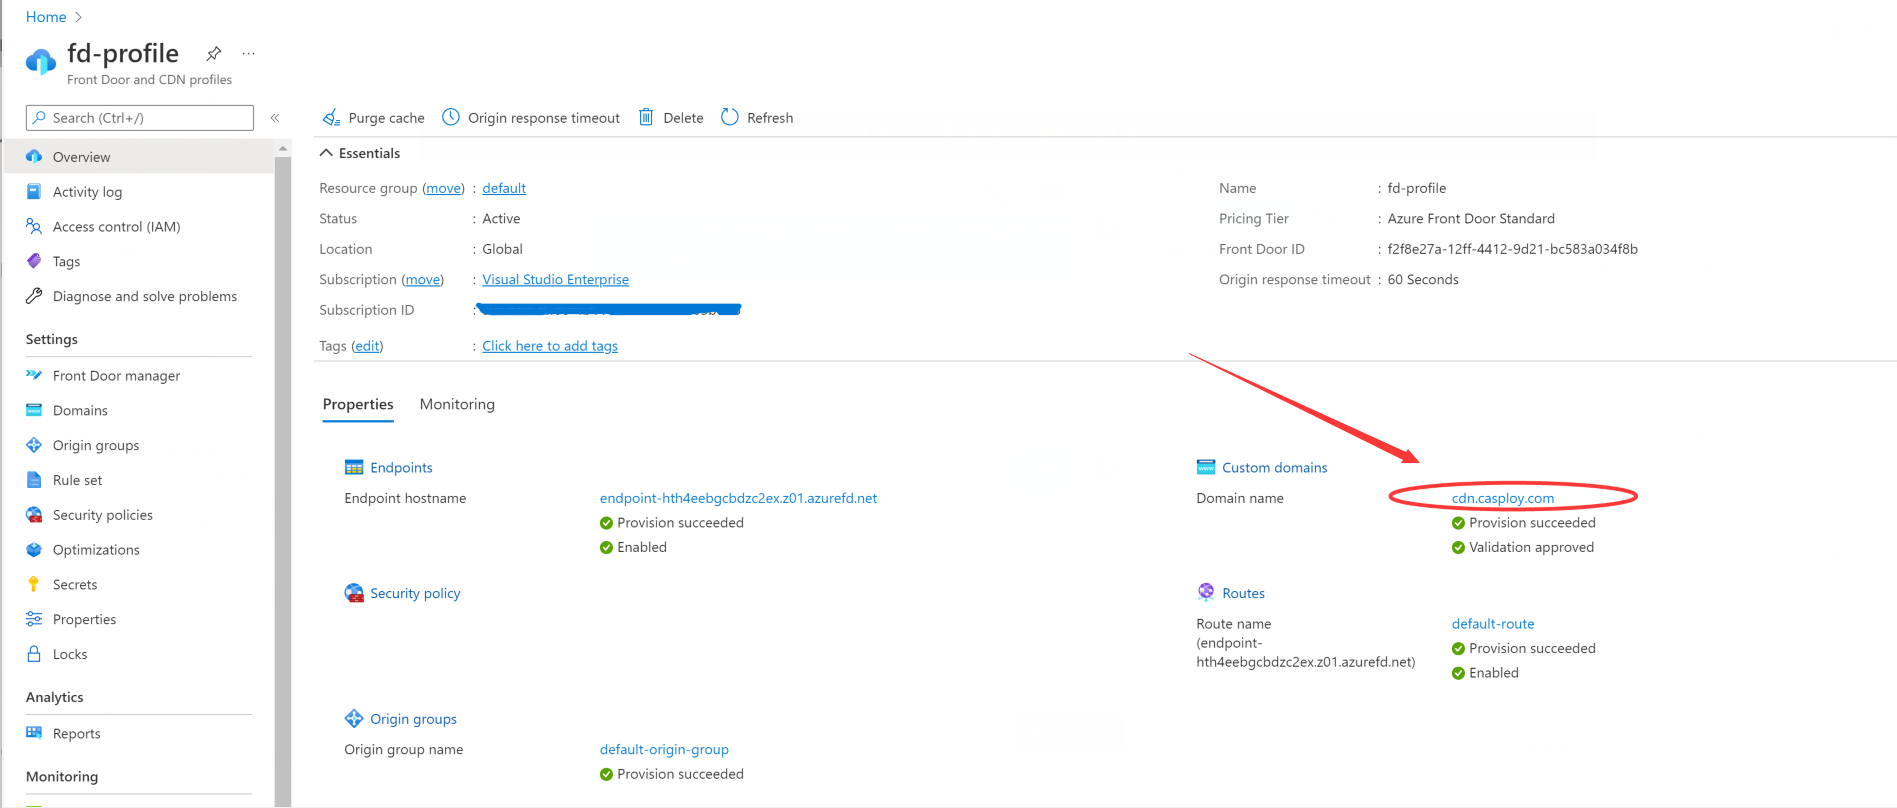Open the more options ellipsis menu
Image resolution: width=1897 pixels, height=808 pixels.
pyautogui.click(x=249, y=54)
